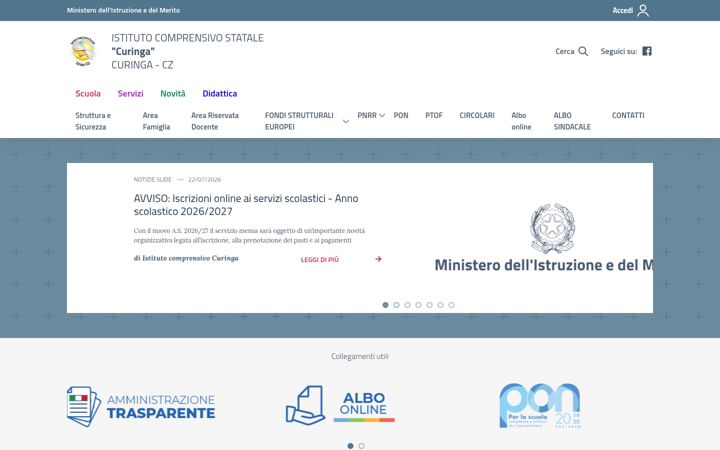Click the Italian Republic emblem in the slide
The image size is (720, 450).
[552, 228]
